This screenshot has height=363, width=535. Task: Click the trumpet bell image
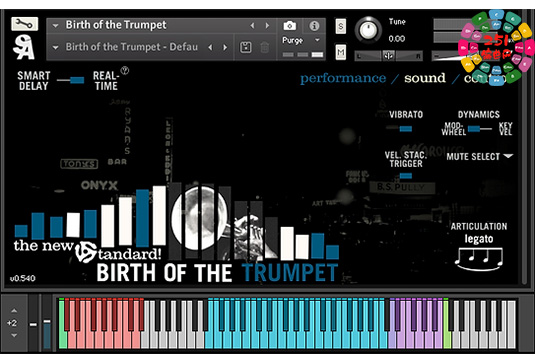point(199,219)
